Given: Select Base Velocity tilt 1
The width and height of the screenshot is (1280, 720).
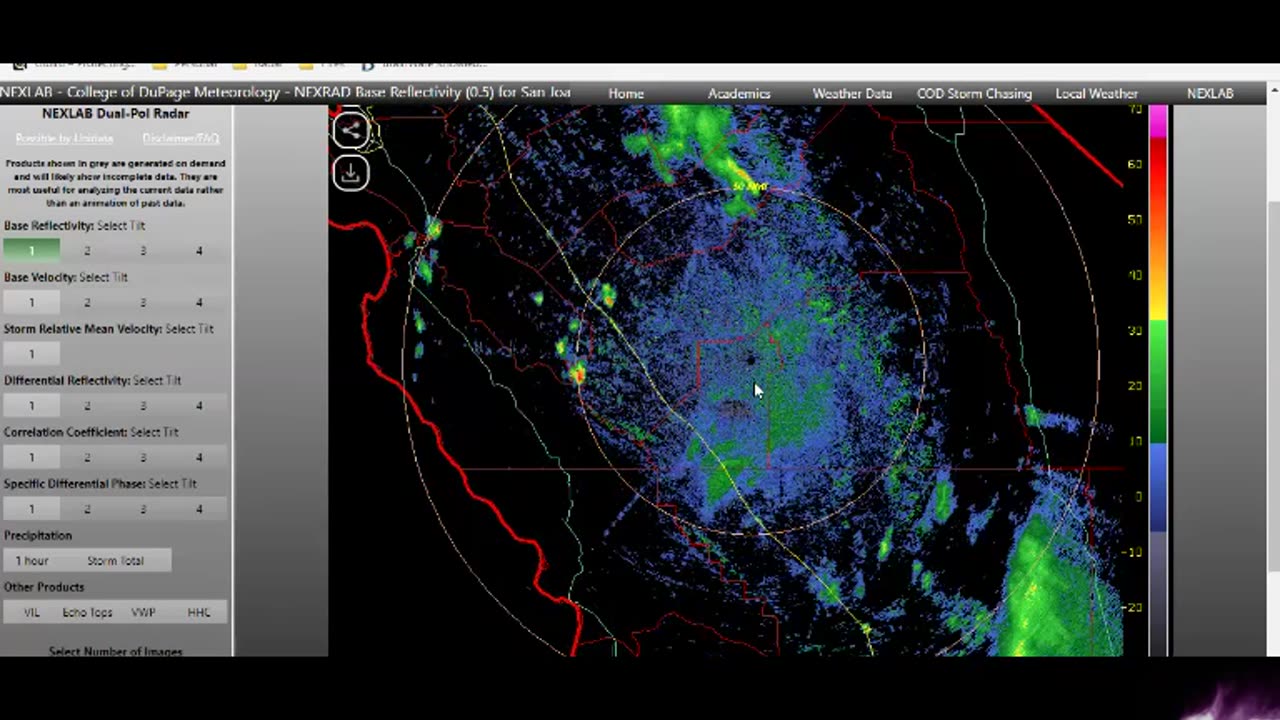Looking at the screenshot, I should [x=31, y=302].
